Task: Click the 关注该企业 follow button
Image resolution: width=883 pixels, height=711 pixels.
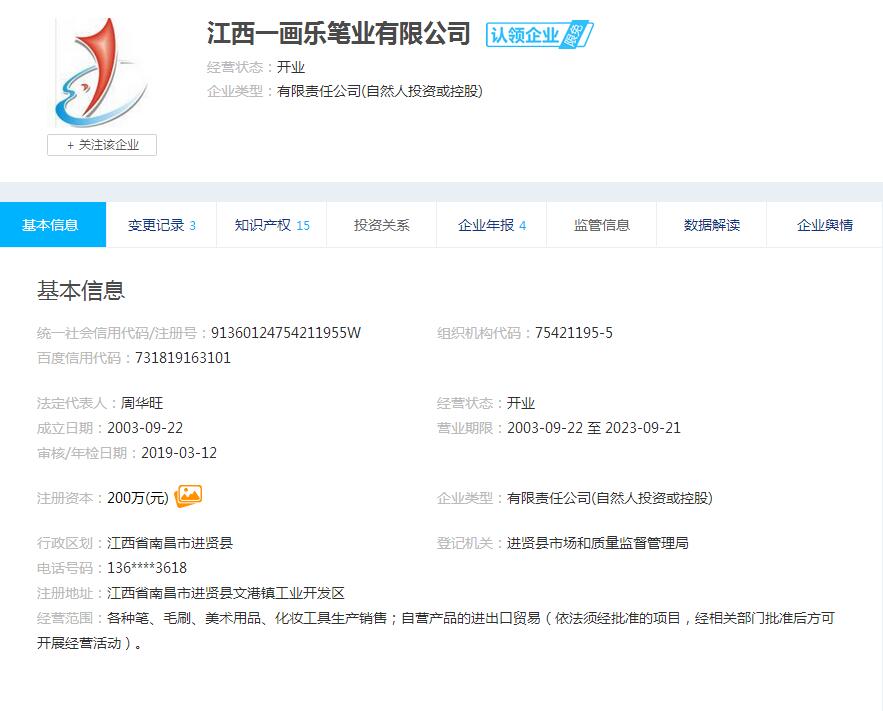Action: [102, 145]
